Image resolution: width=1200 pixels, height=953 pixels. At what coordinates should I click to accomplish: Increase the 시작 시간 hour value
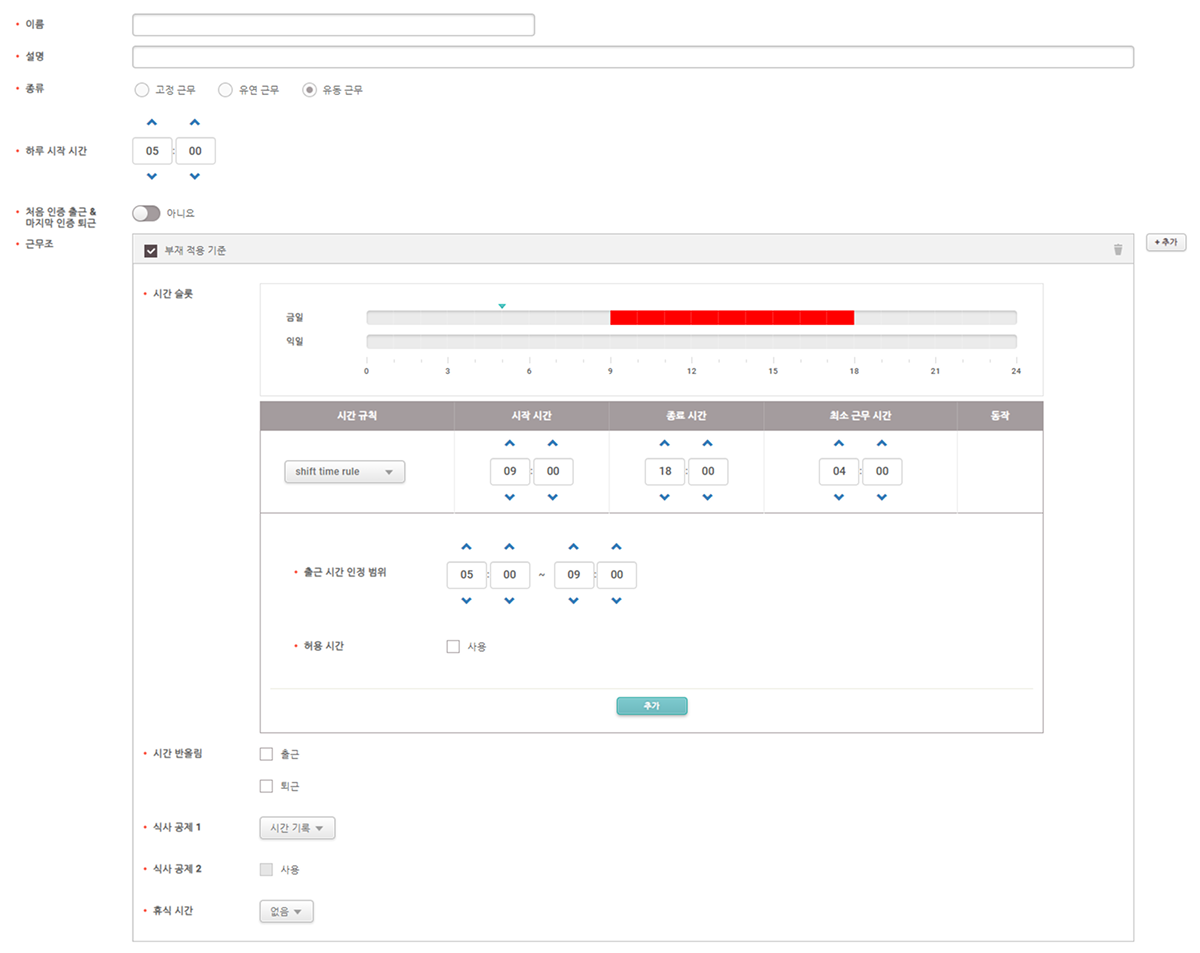coord(509,444)
